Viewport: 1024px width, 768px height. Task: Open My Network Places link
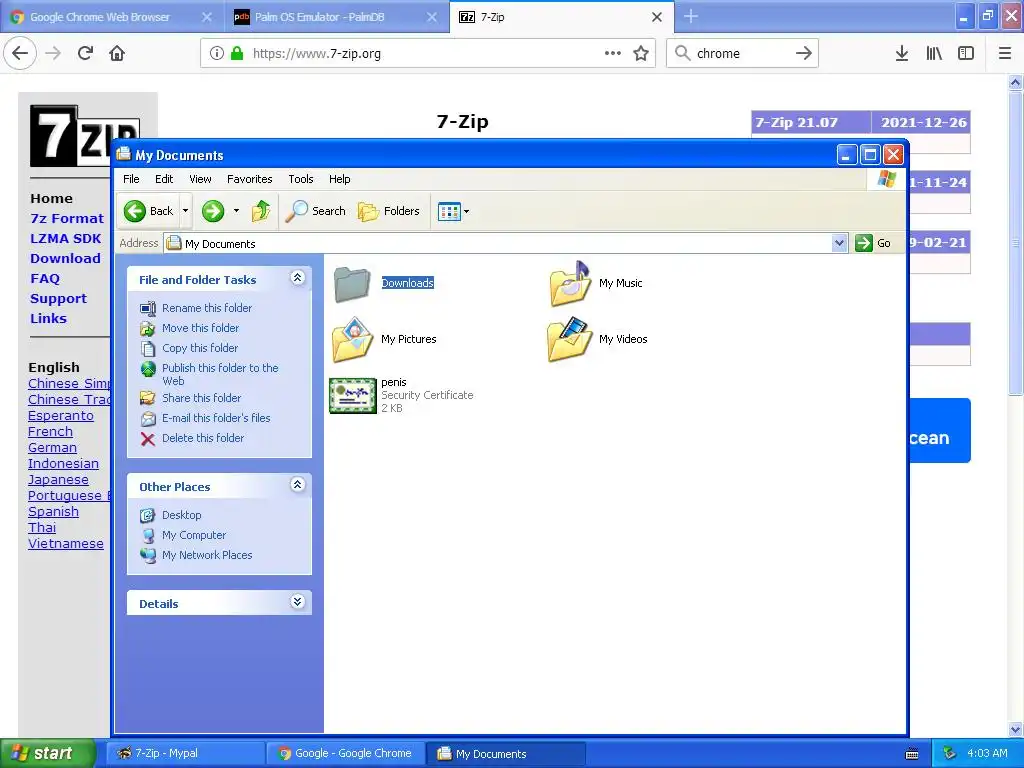[207, 555]
